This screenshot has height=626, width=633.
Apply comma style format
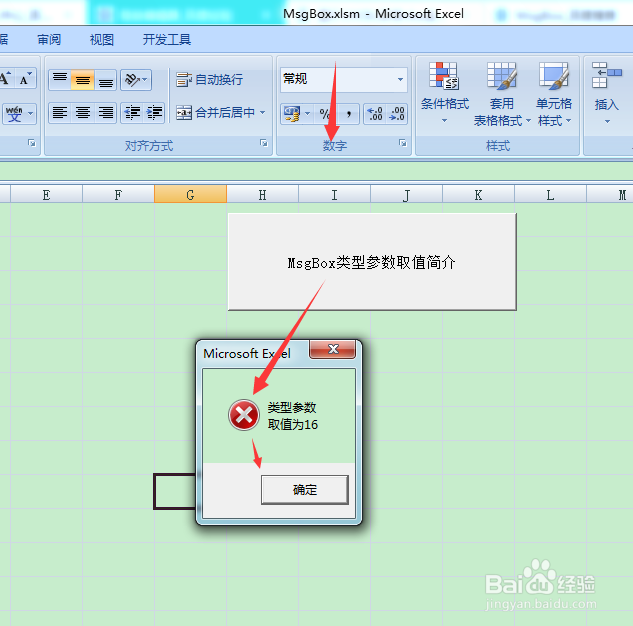(x=348, y=114)
